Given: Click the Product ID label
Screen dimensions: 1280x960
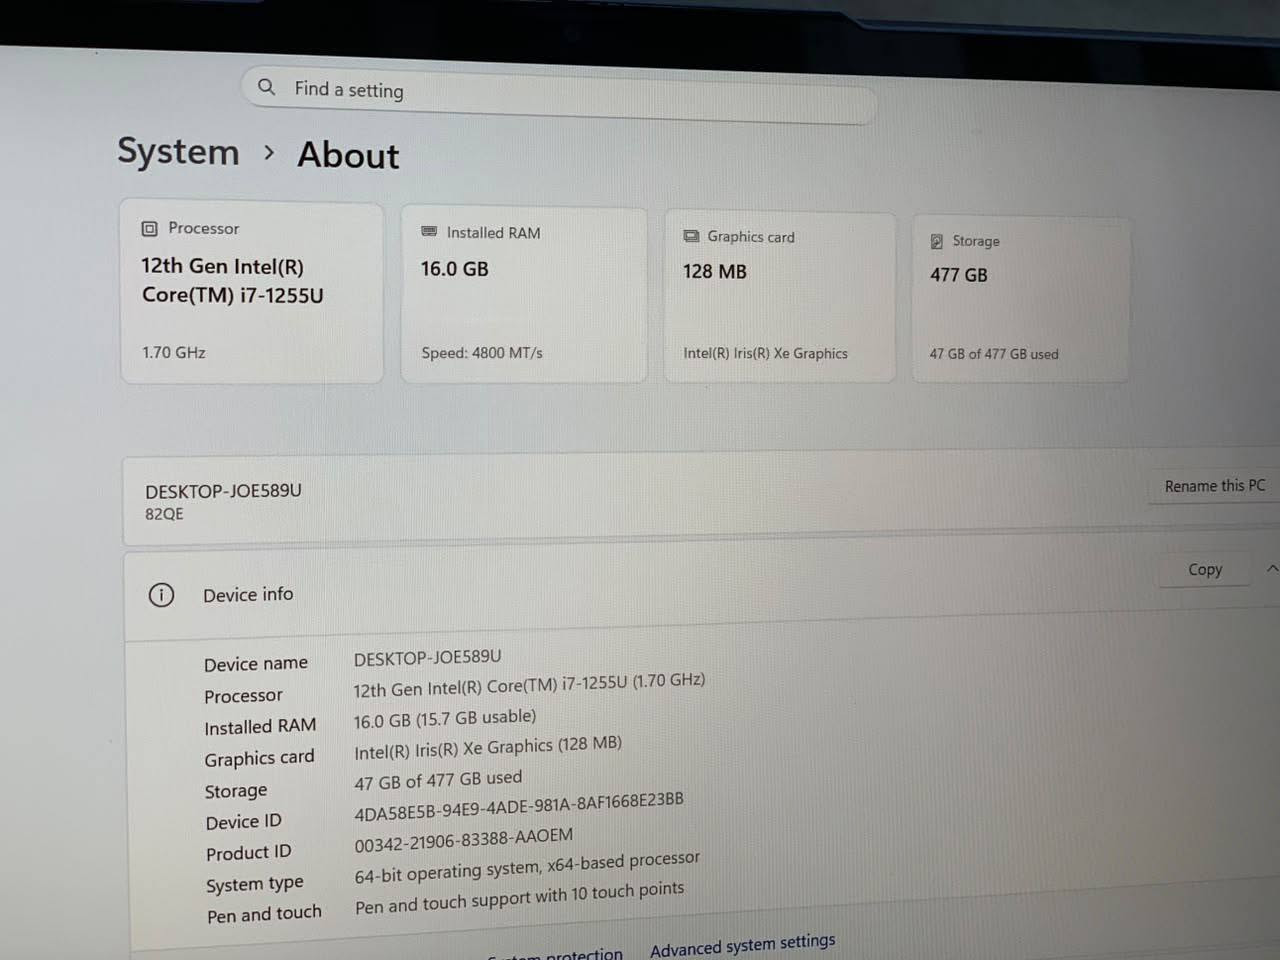Looking at the screenshot, I should coord(249,853).
